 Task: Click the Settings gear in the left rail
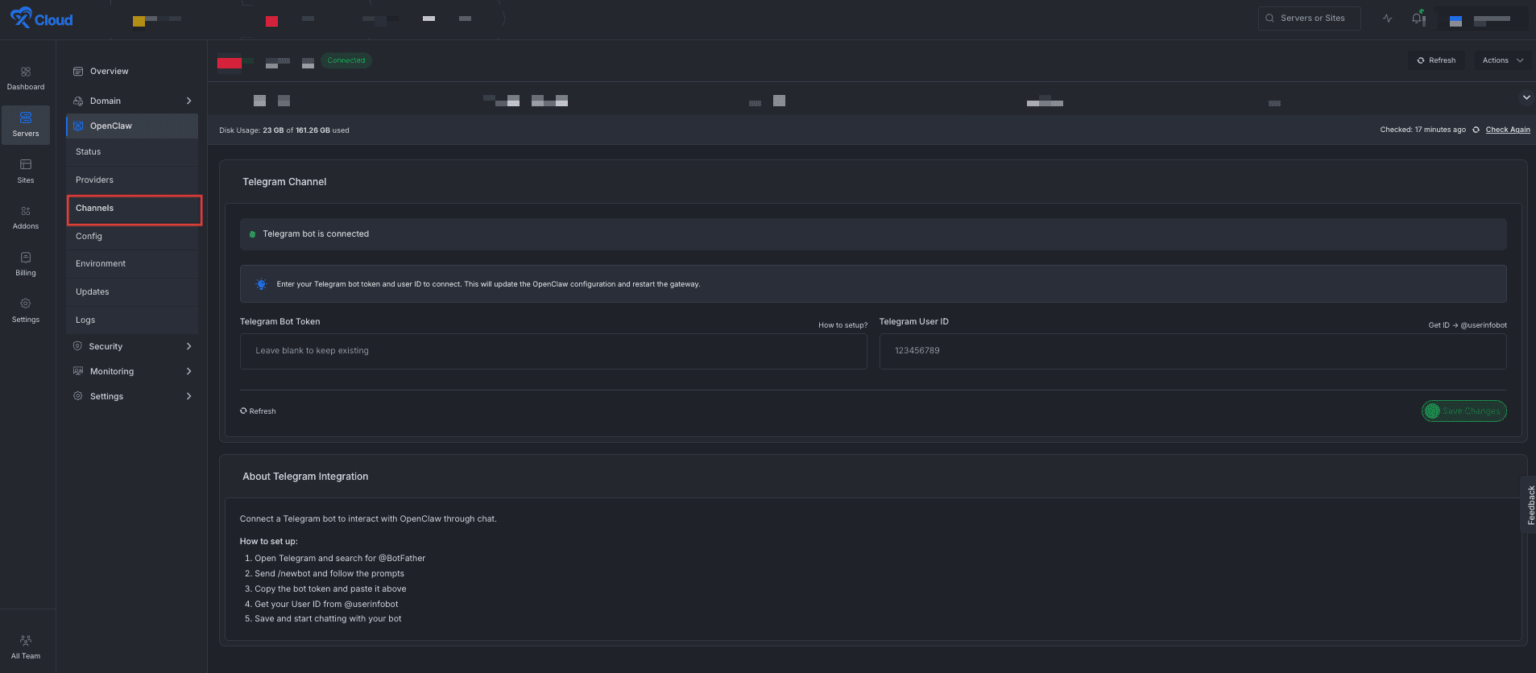click(26, 310)
